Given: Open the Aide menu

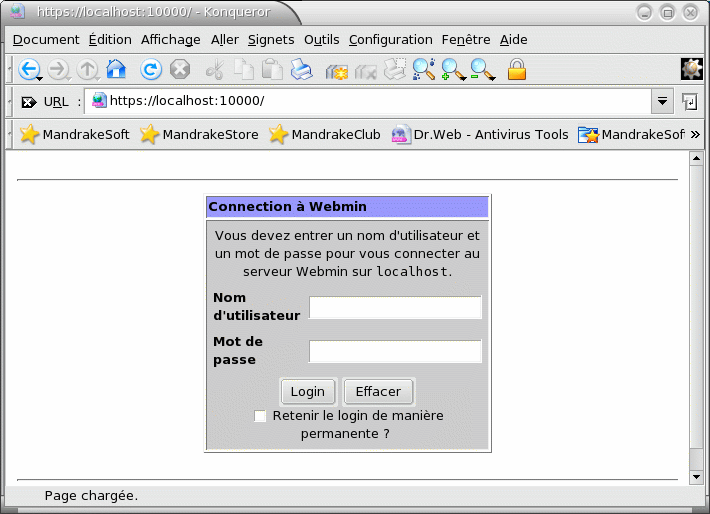Looking at the screenshot, I should coord(513,40).
